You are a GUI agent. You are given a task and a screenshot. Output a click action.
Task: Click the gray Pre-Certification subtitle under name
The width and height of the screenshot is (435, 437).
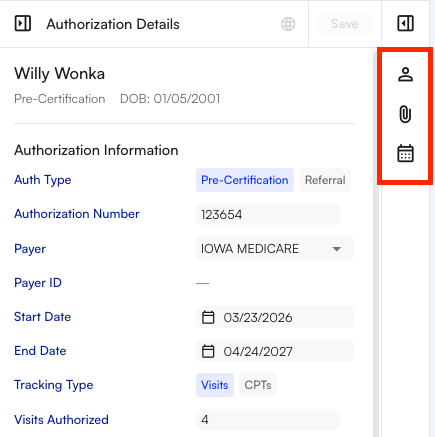pos(60,99)
